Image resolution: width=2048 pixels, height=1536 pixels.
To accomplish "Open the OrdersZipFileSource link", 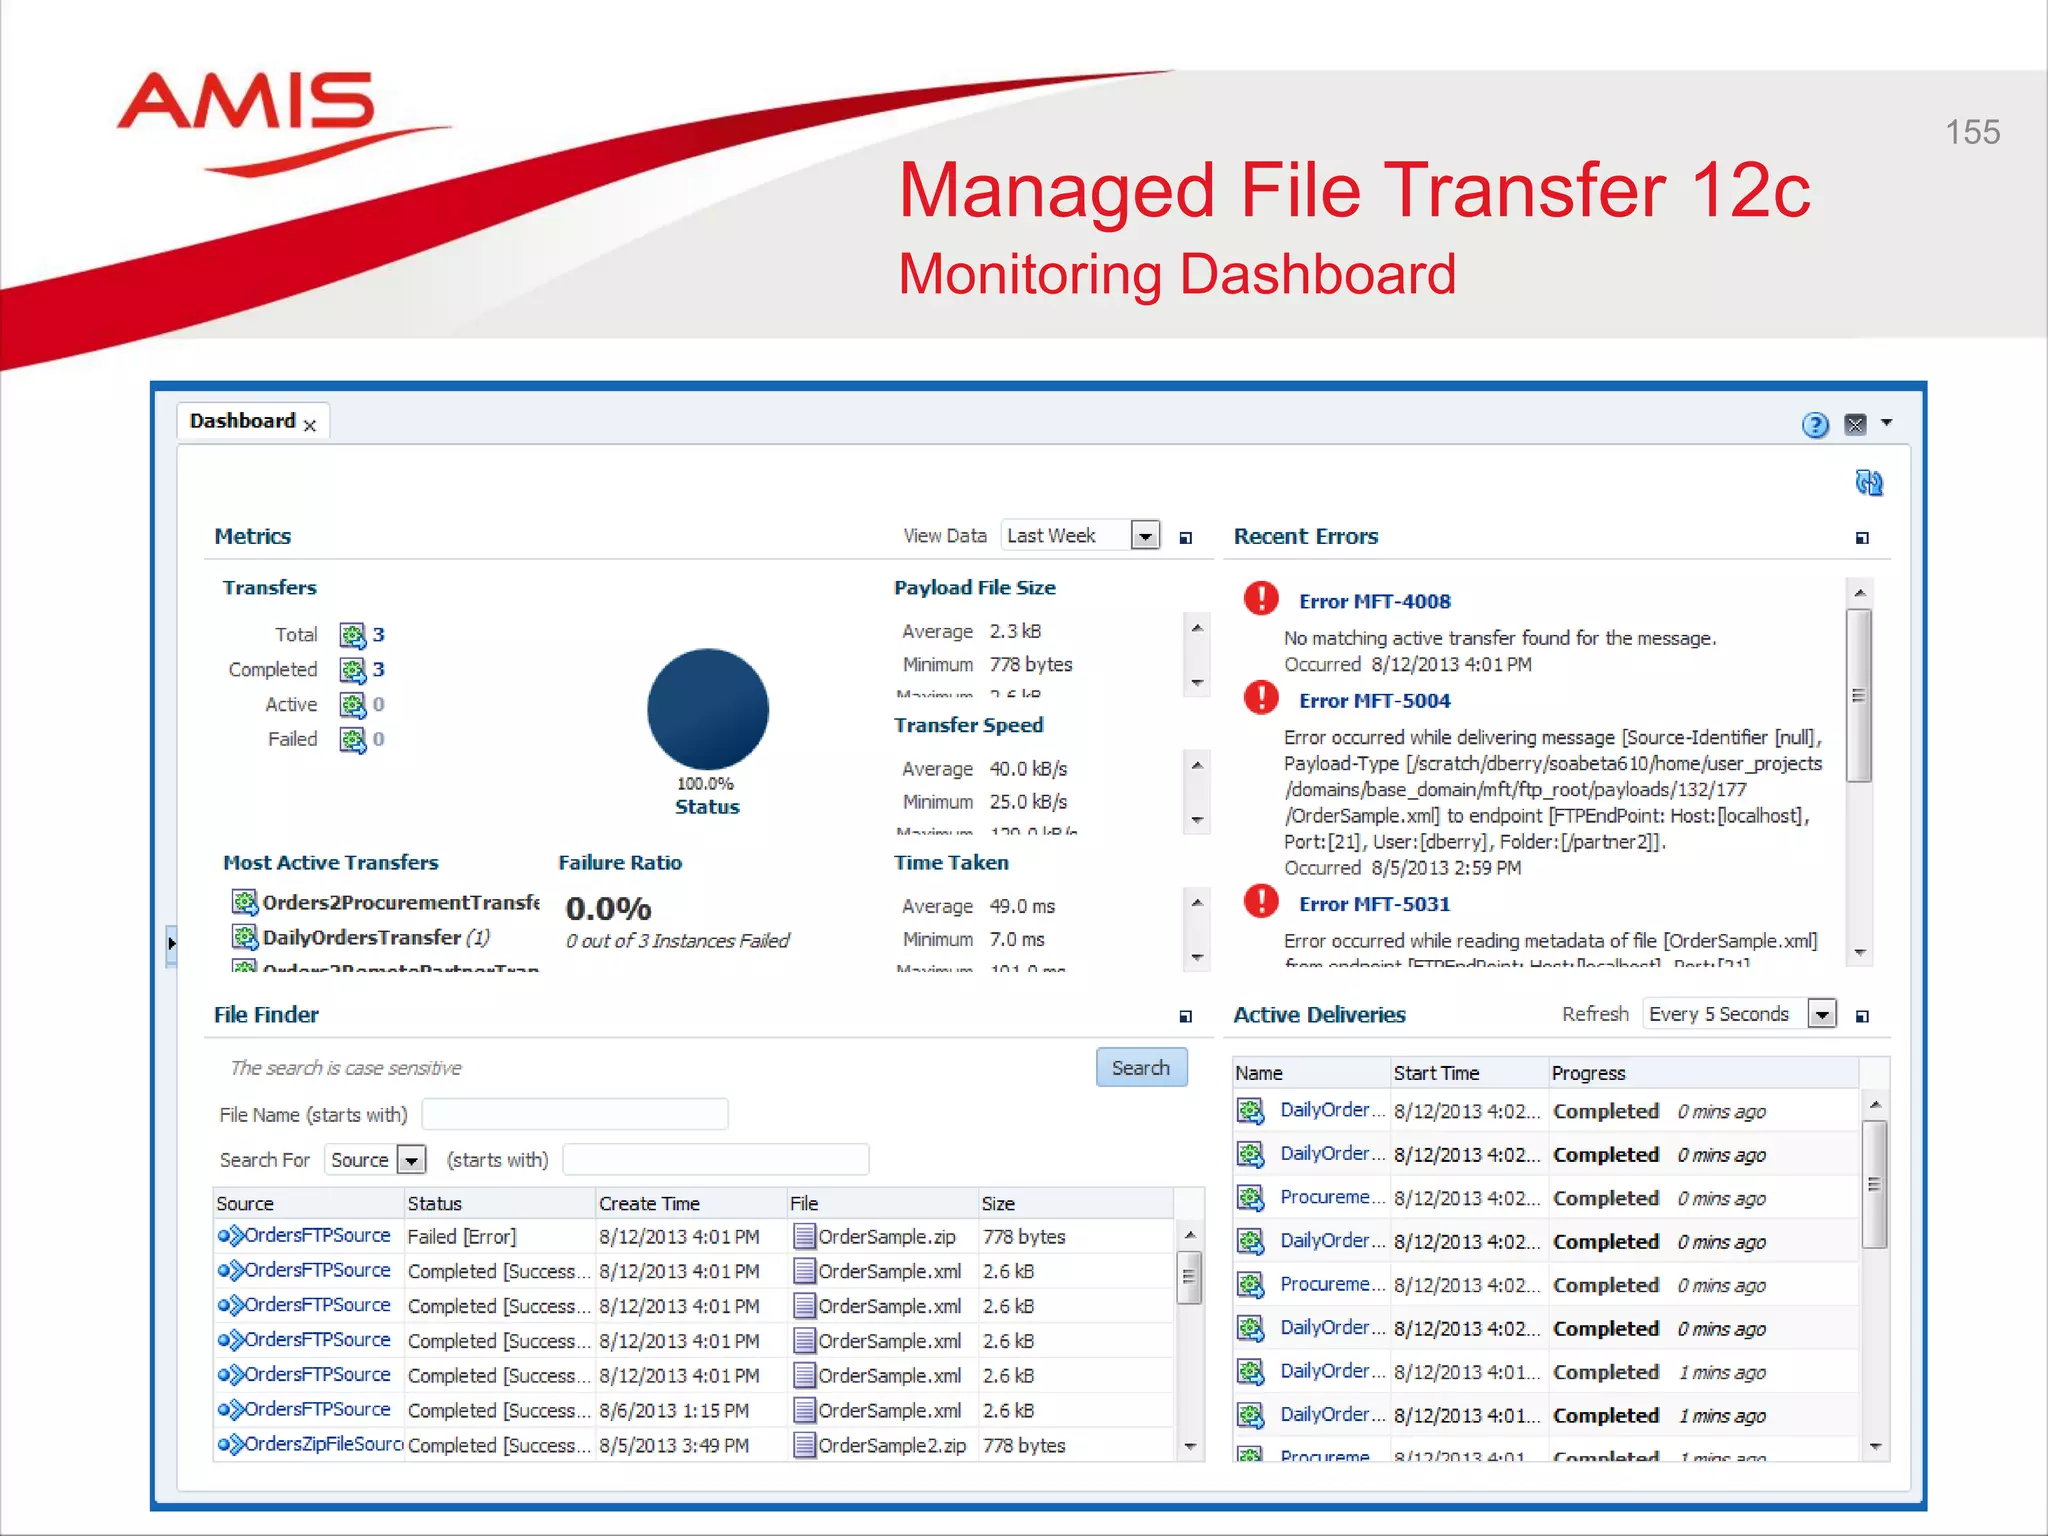I will (x=324, y=1445).
